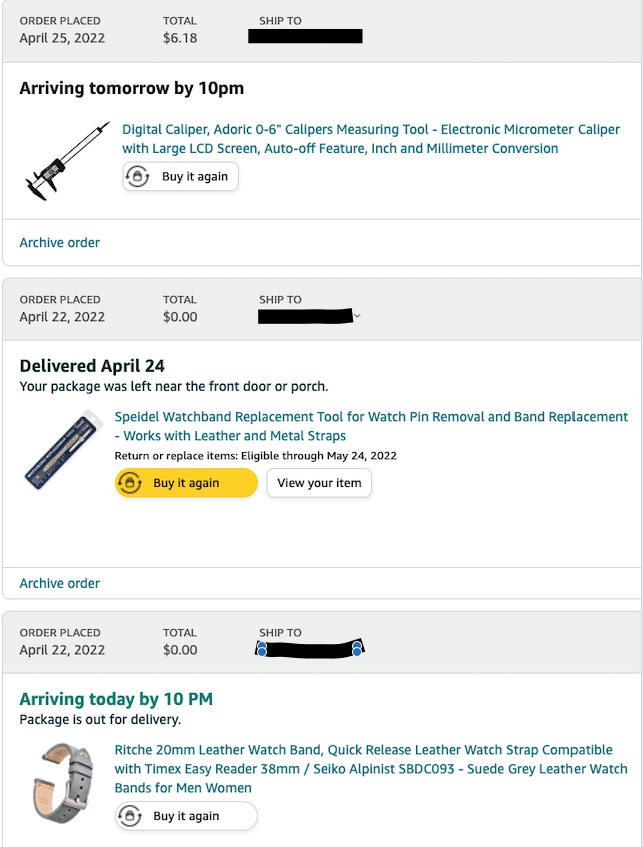Click the reorder icon on the yellow Speidel button
643x847 pixels.
click(x=129, y=483)
